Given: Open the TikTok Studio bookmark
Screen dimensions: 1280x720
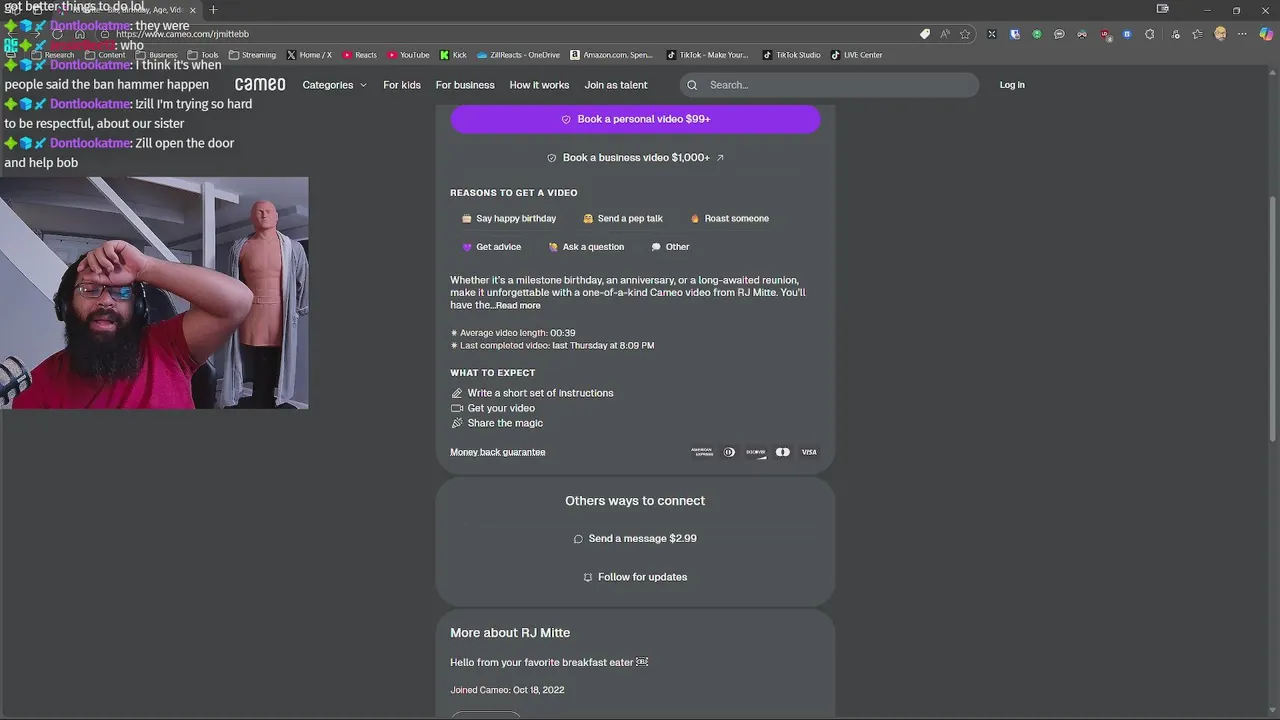Looking at the screenshot, I should pos(791,55).
